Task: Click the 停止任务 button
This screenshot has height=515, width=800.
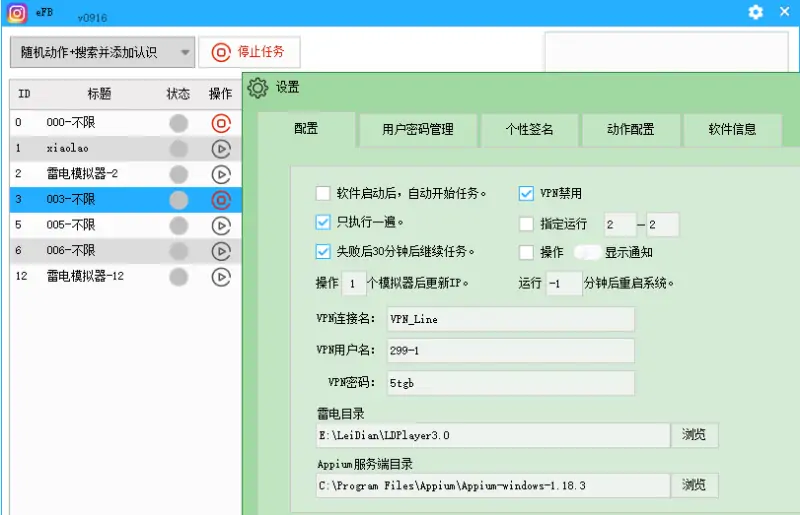Action: click(250, 52)
